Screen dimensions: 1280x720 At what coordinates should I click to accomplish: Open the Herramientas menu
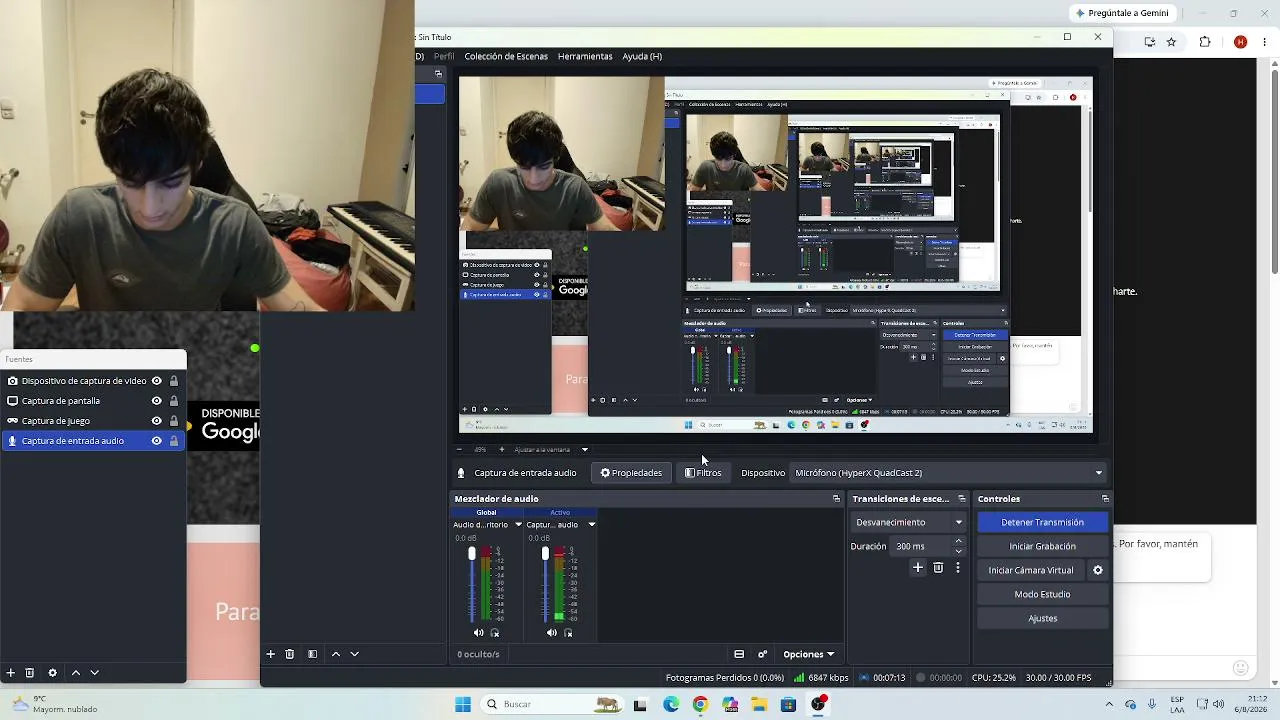(585, 57)
